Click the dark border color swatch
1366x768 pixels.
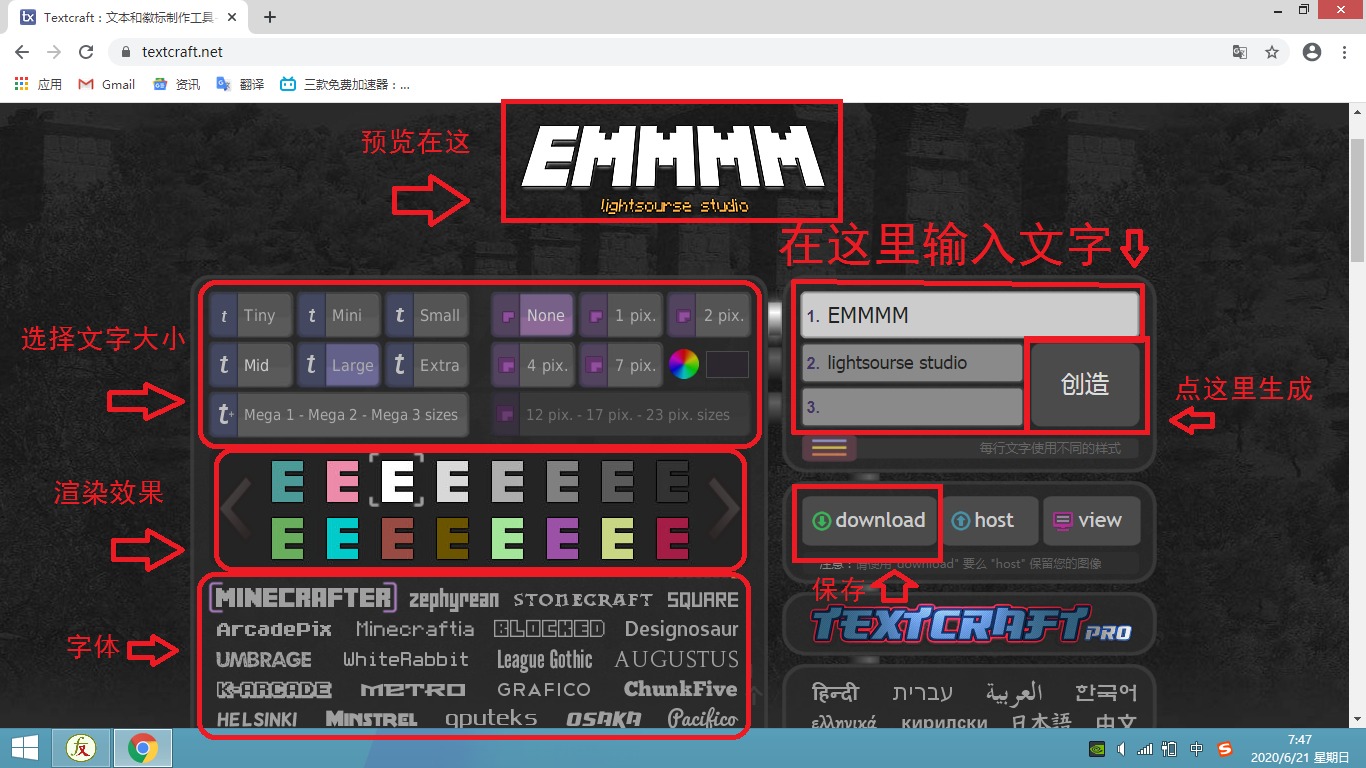[727, 365]
